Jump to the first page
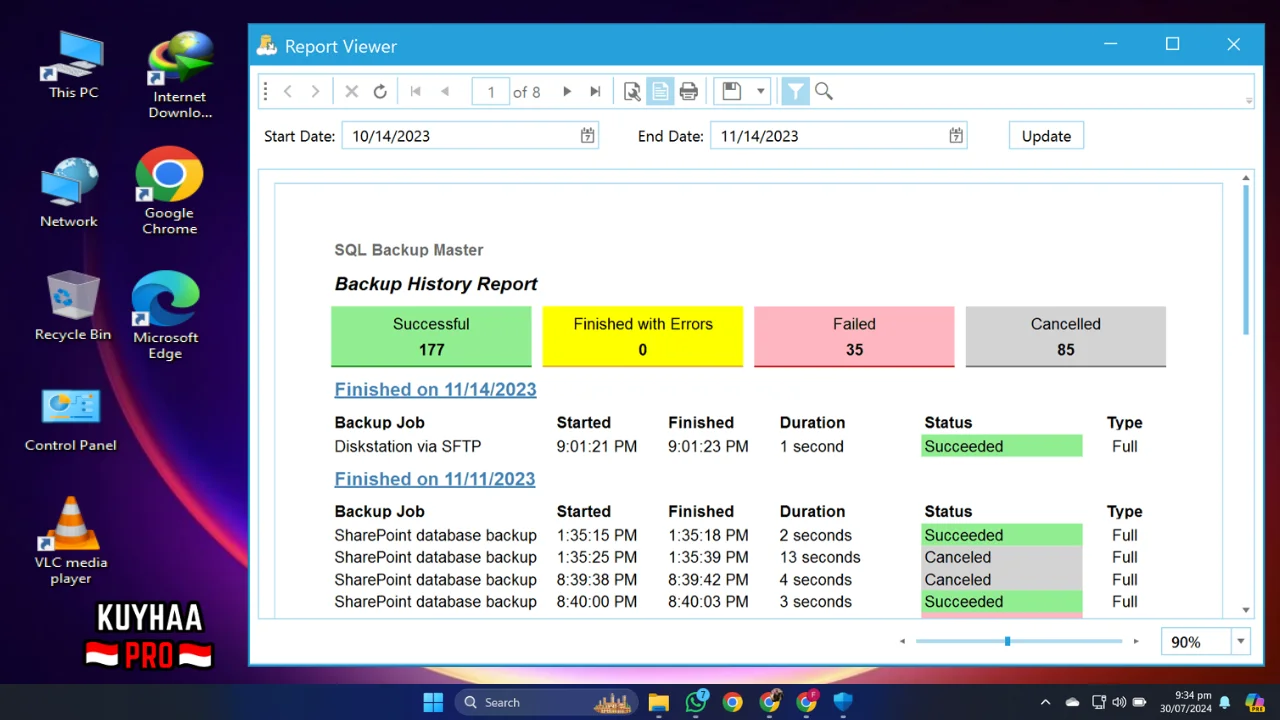Screen dimensions: 1280x720 point(415,91)
